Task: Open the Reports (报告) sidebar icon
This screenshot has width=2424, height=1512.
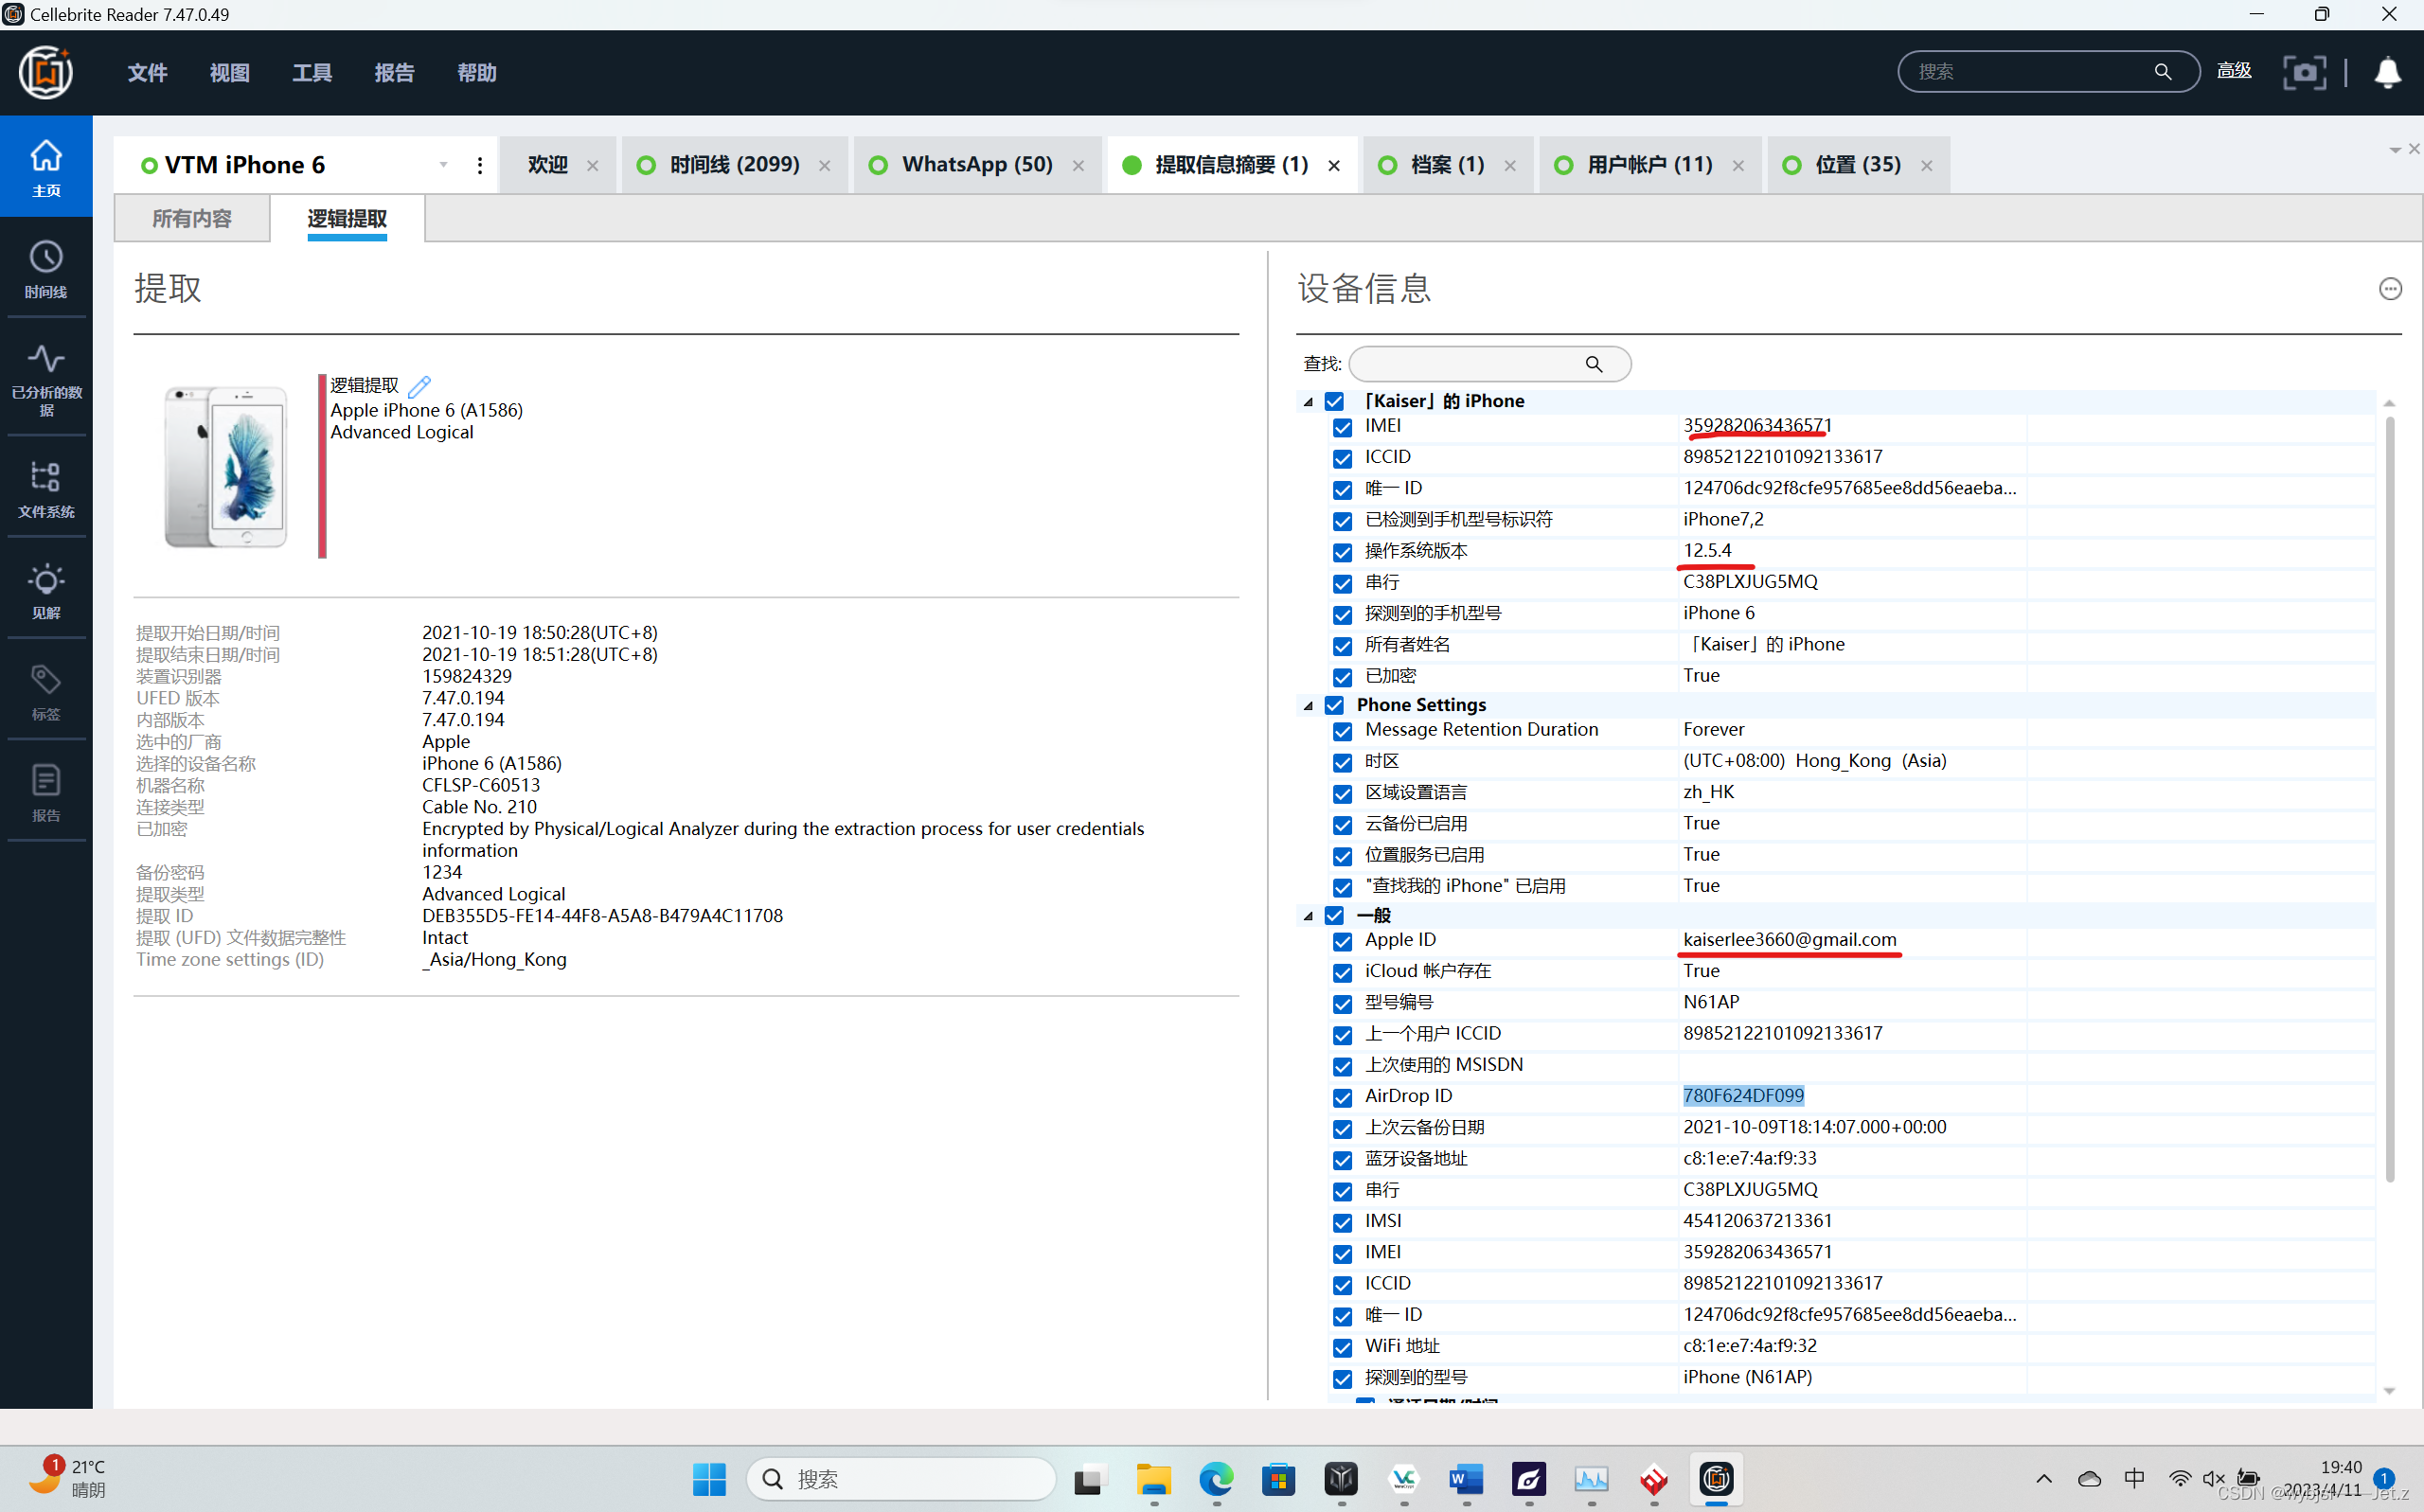Action: tap(46, 793)
